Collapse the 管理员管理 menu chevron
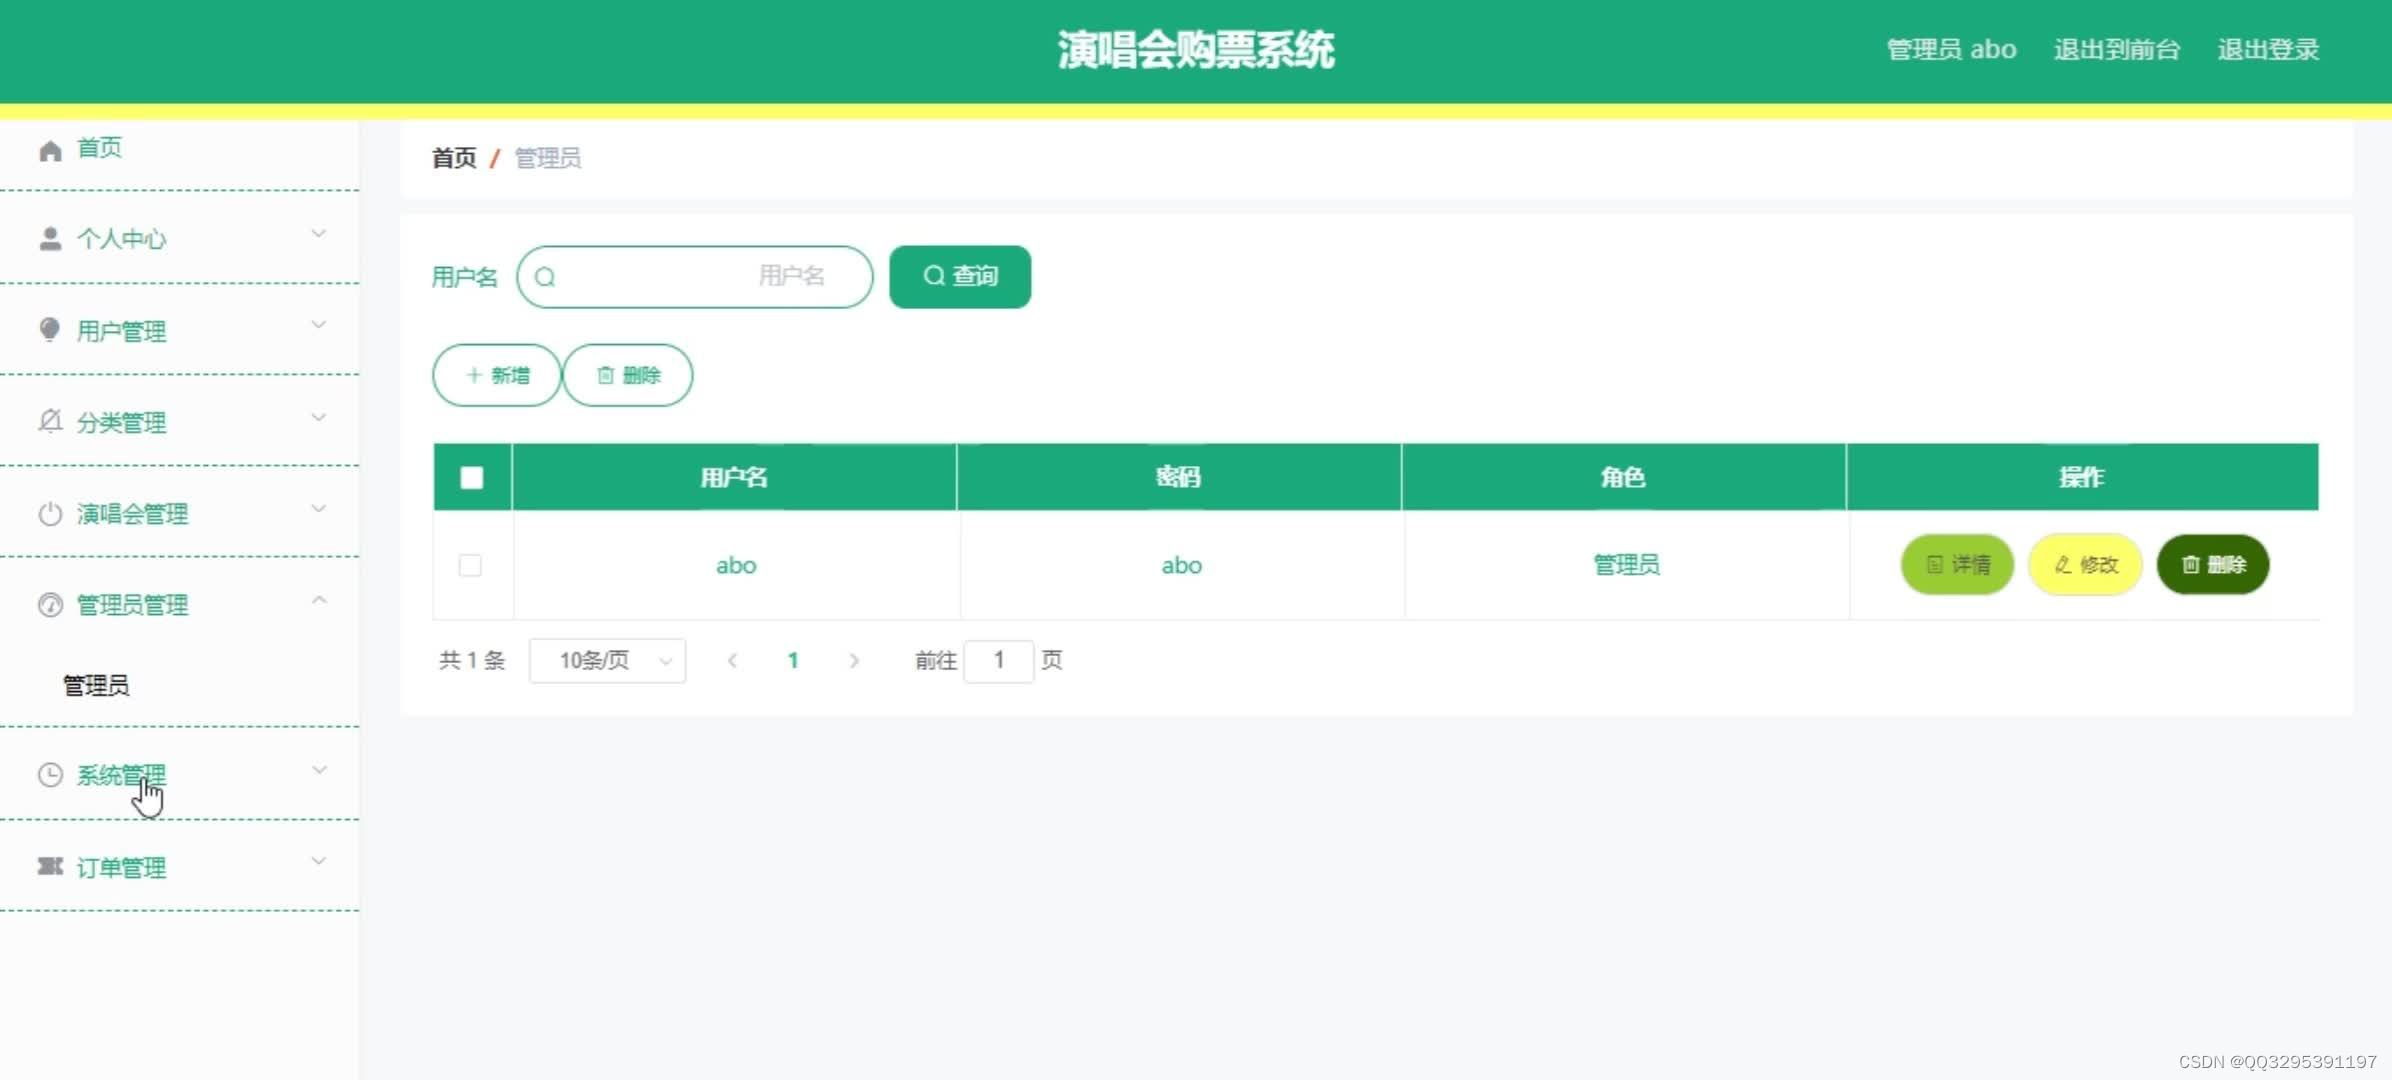The height and width of the screenshot is (1080, 2392). [x=319, y=600]
